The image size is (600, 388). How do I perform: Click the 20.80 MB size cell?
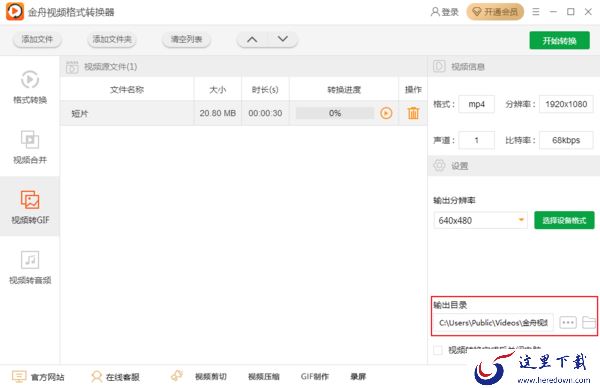click(x=218, y=113)
